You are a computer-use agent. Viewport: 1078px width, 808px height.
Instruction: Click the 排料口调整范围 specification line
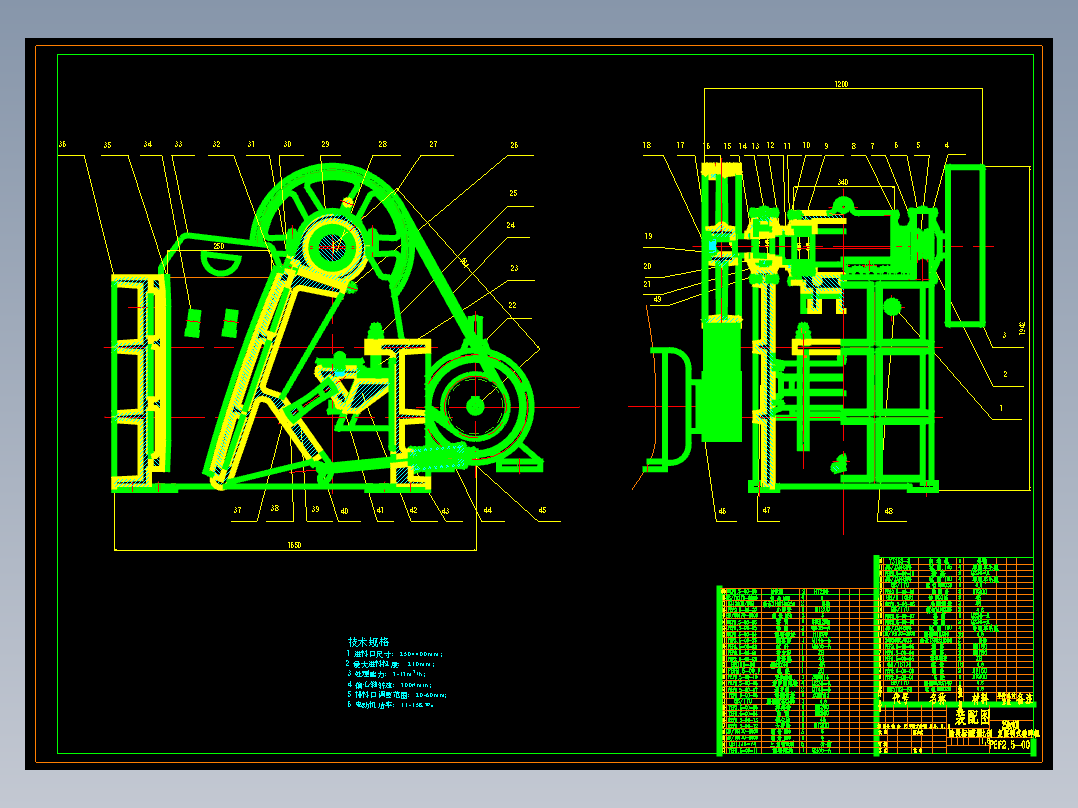[397, 695]
